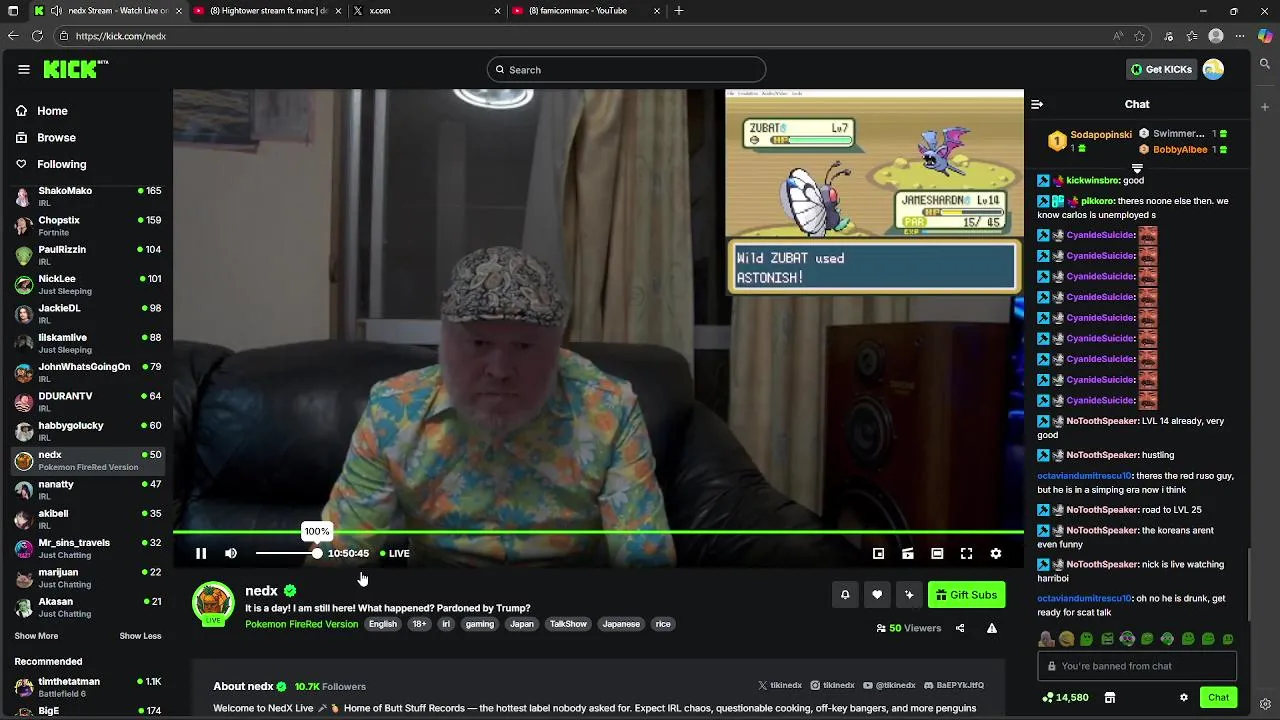This screenshot has height=720, width=1280.
Task: Open the chat settings gear
Action: click(x=1184, y=697)
